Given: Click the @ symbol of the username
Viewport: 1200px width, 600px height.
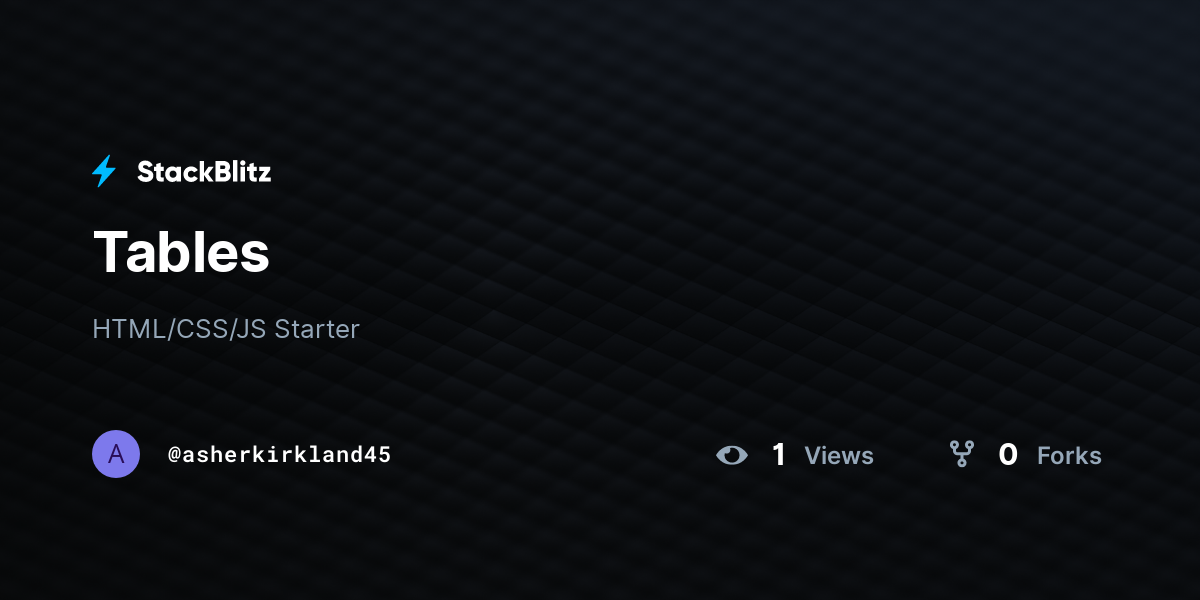Looking at the screenshot, I should coord(174,455).
